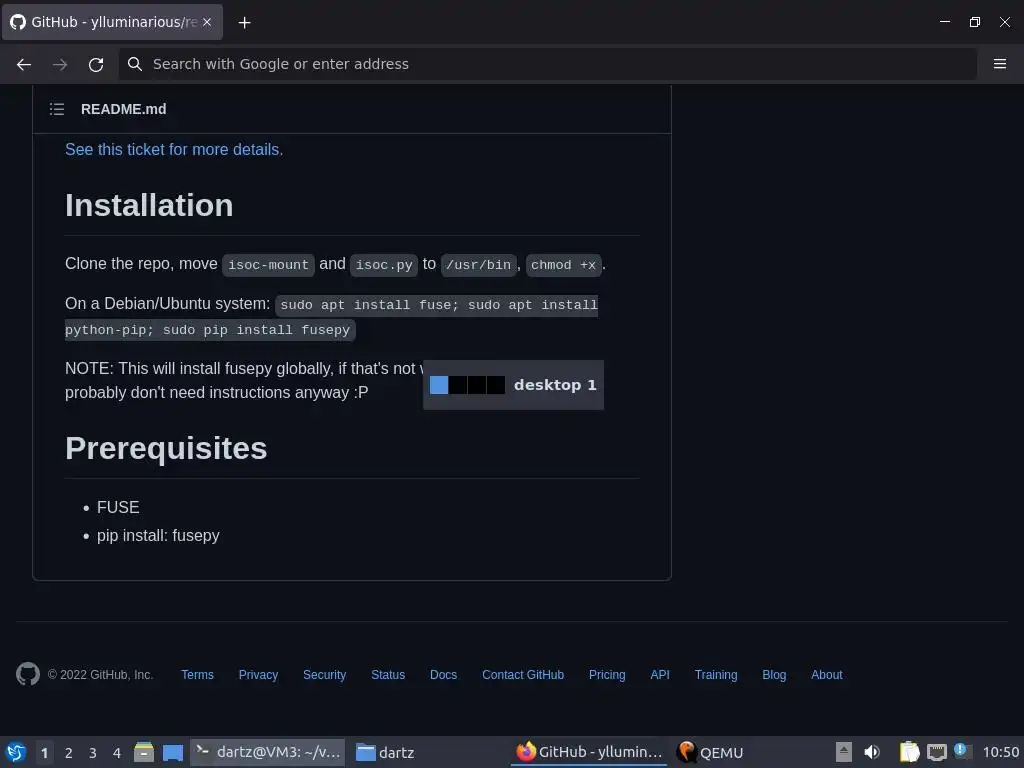Click the forward navigation arrow
The width and height of the screenshot is (1024, 768).
(60, 64)
